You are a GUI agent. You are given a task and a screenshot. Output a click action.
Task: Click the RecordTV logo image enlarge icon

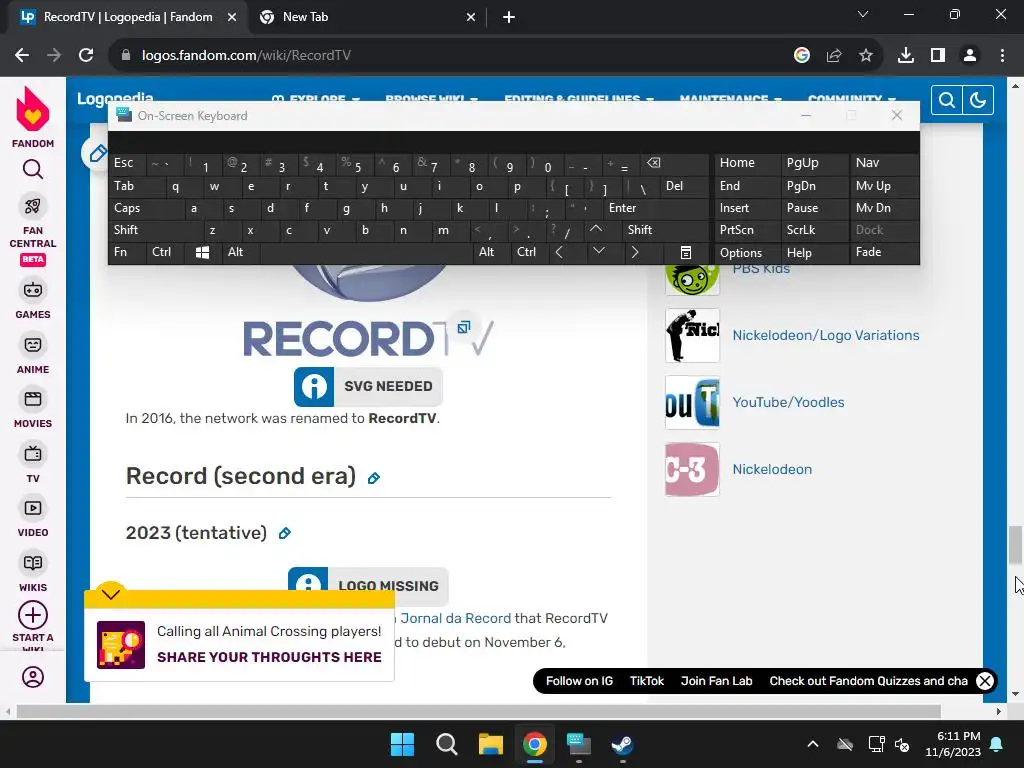click(464, 327)
